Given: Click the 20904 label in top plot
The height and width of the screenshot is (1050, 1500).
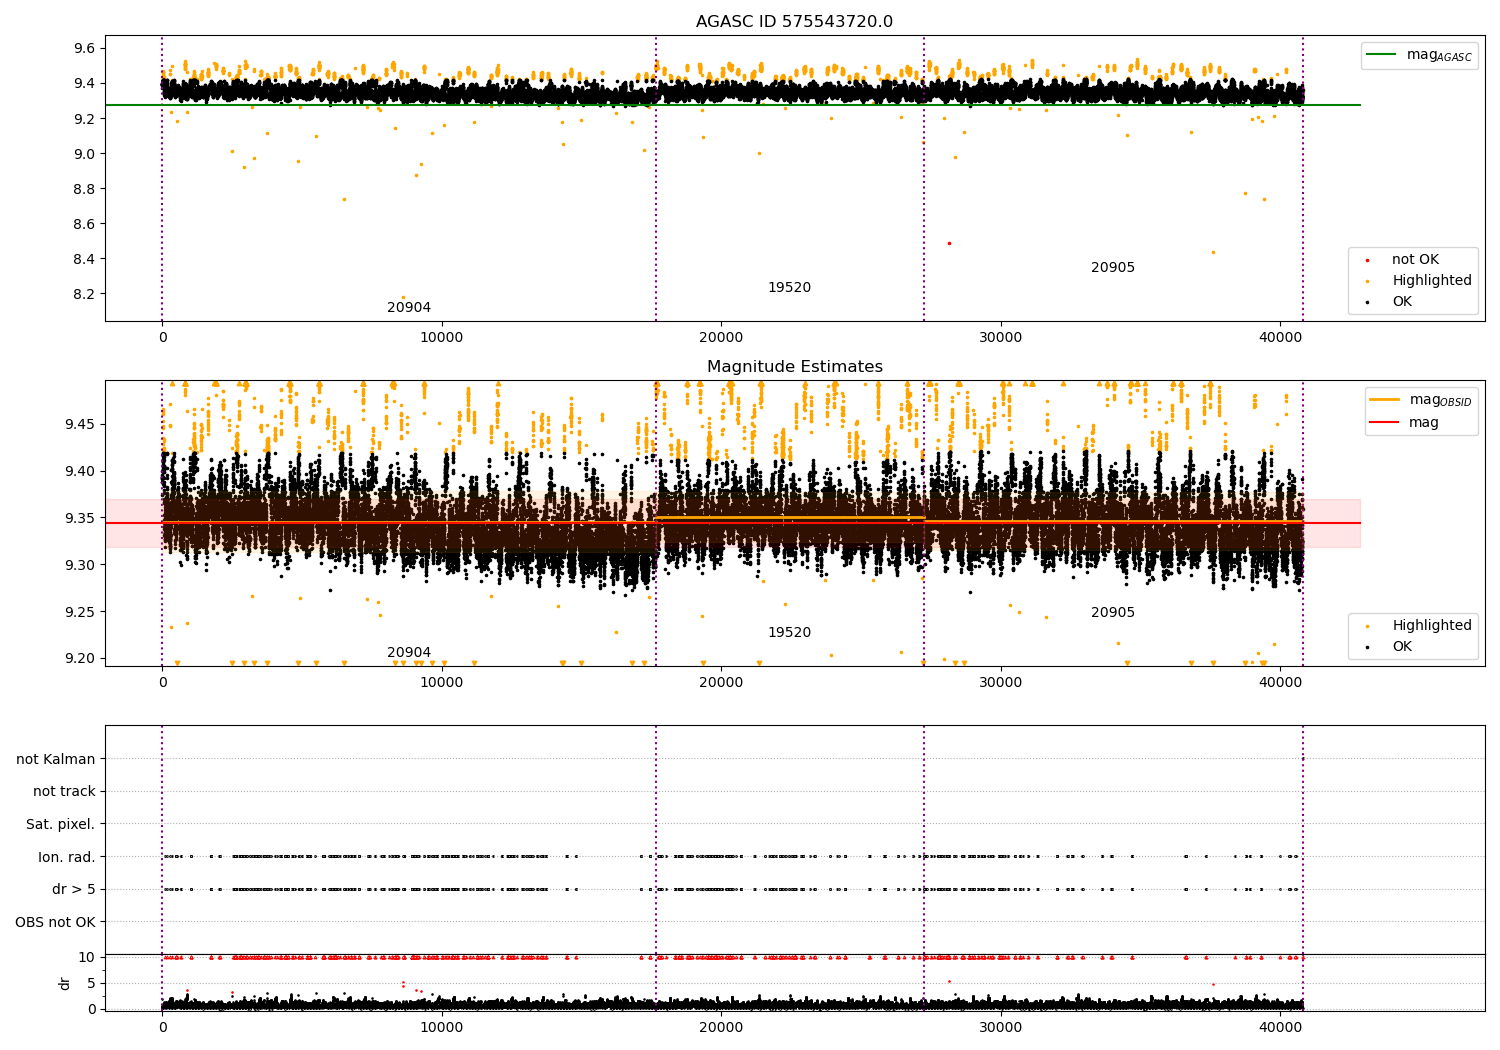Looking at the screenshot, I should [x=409, y=308].
